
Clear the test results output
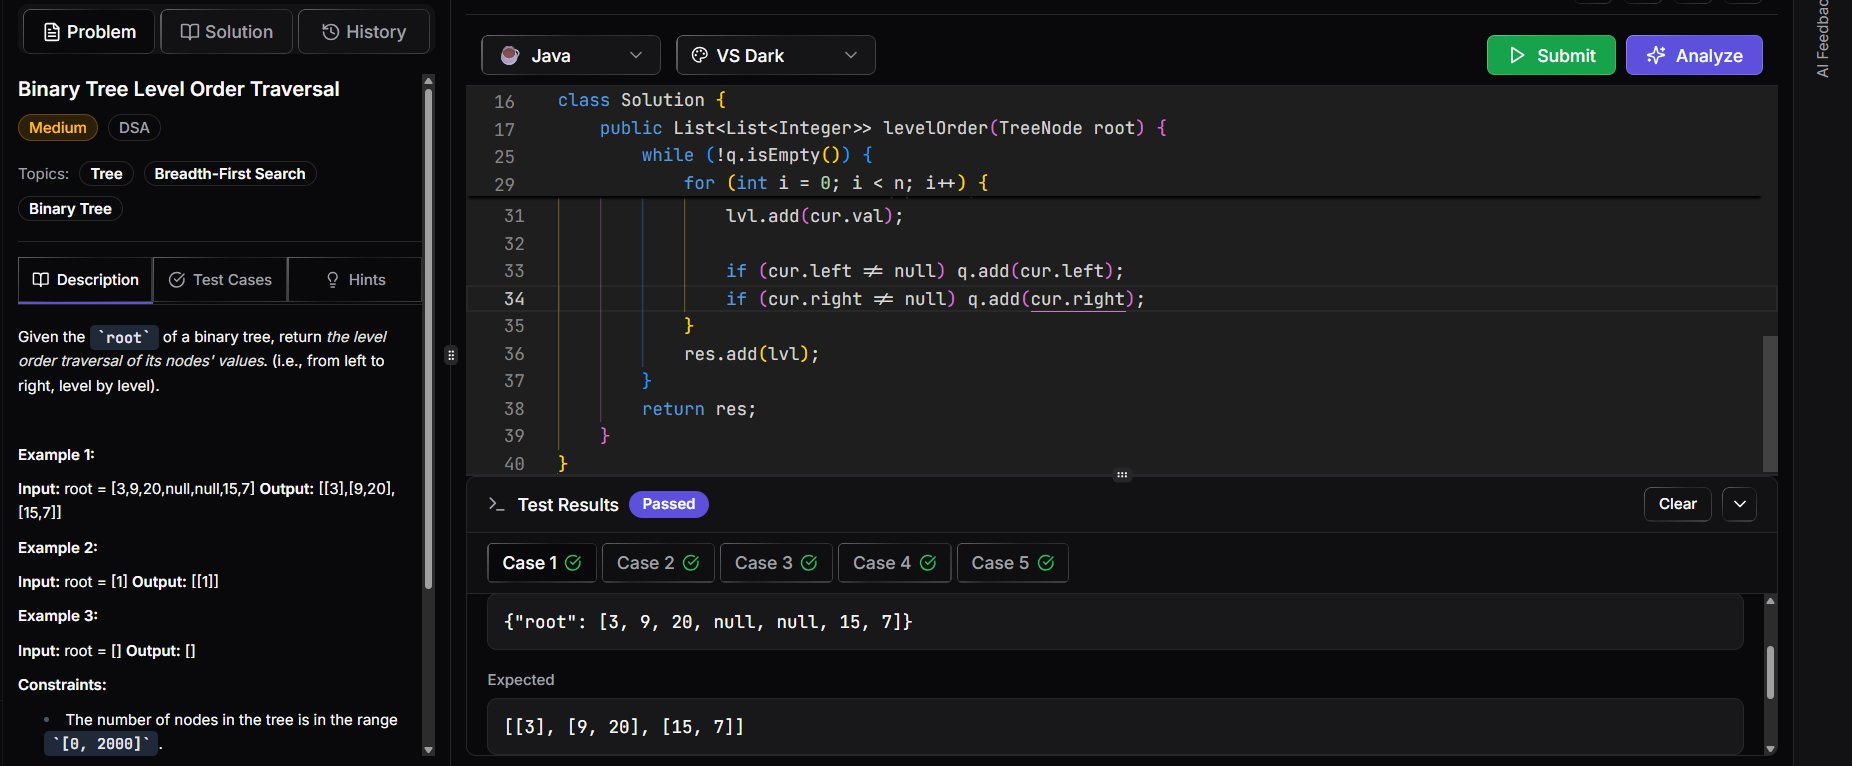tap(1677, 504)
